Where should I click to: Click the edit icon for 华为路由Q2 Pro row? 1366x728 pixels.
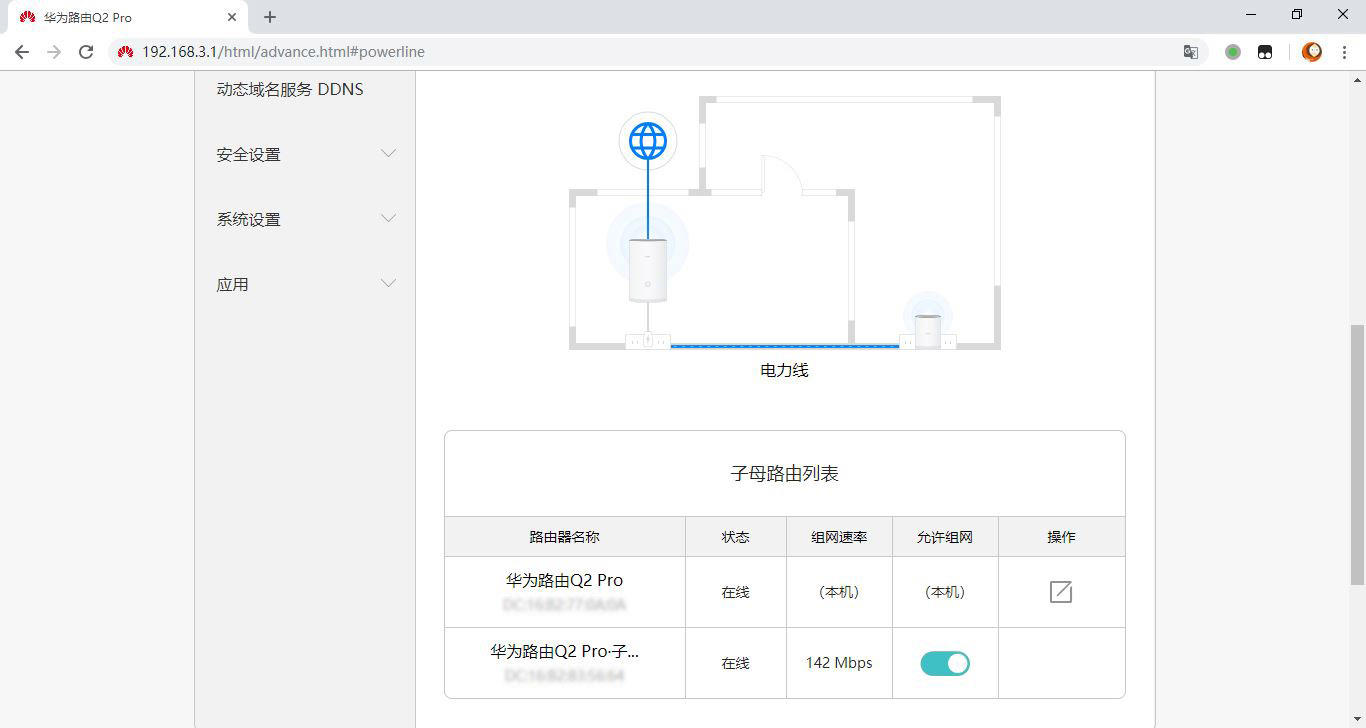(1061, 592)
